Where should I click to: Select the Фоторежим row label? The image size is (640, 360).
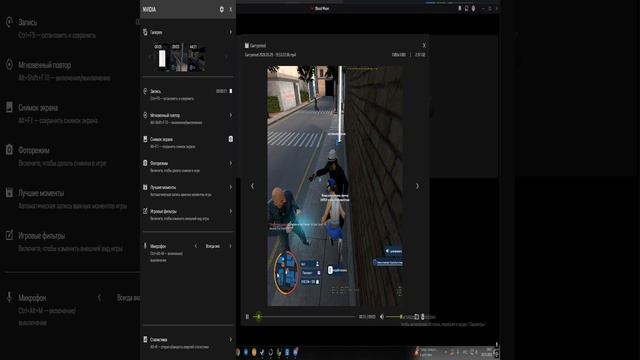click(x=159, y=163)
